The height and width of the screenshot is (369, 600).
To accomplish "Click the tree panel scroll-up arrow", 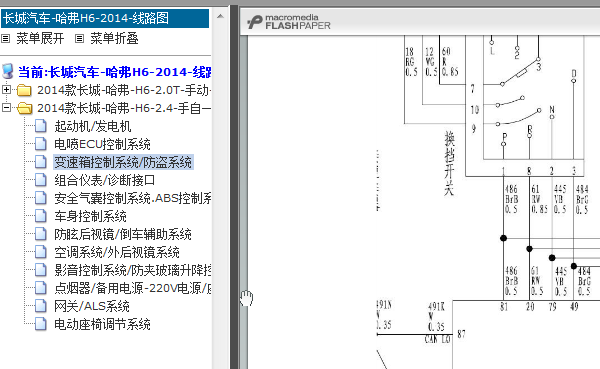I will (x=220, y=16).
